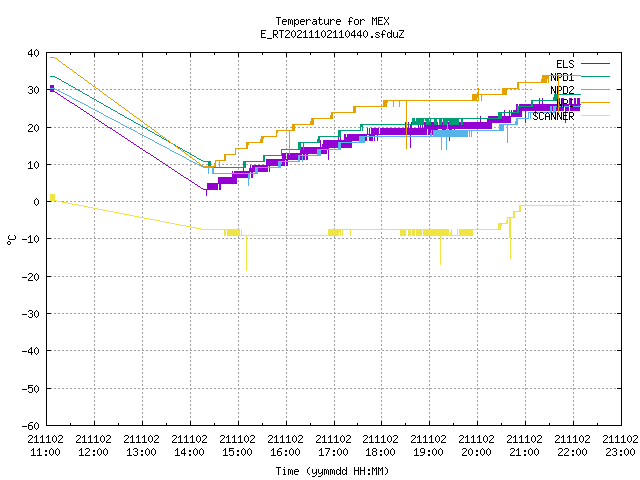The image size is (640, 480).
Task: Click the y-axis label -30
Action: 31,314
